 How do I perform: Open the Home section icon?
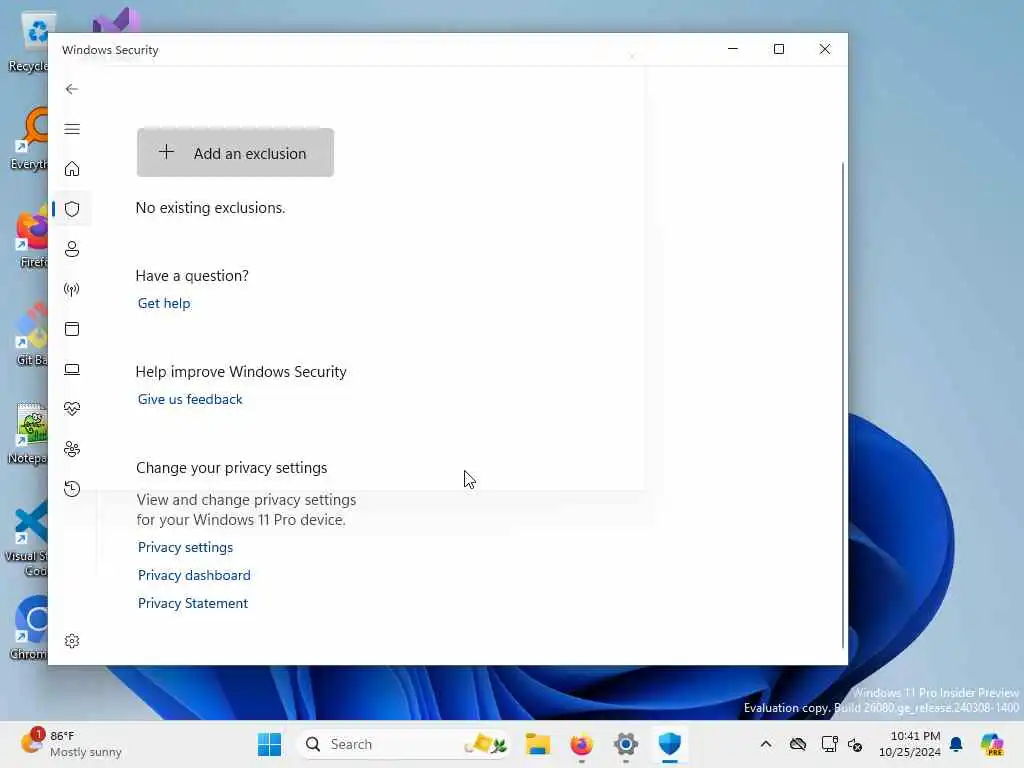(72, 169)
